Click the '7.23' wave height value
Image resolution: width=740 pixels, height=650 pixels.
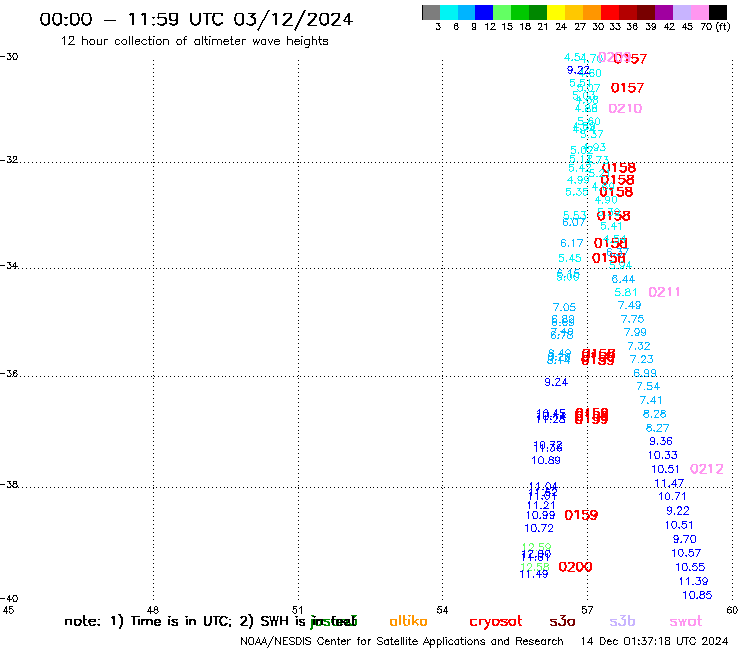pyautogui.click(x=642, y=359)
